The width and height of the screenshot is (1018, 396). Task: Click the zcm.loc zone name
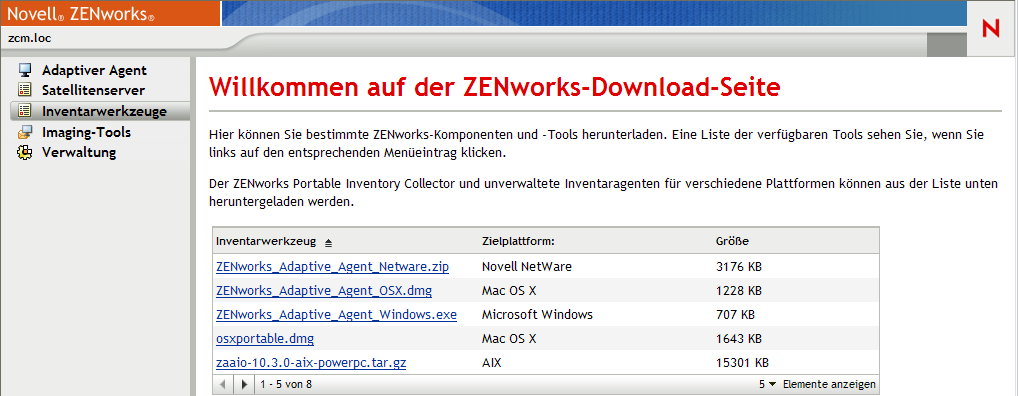pyautogui.click(x=29, y=38)
